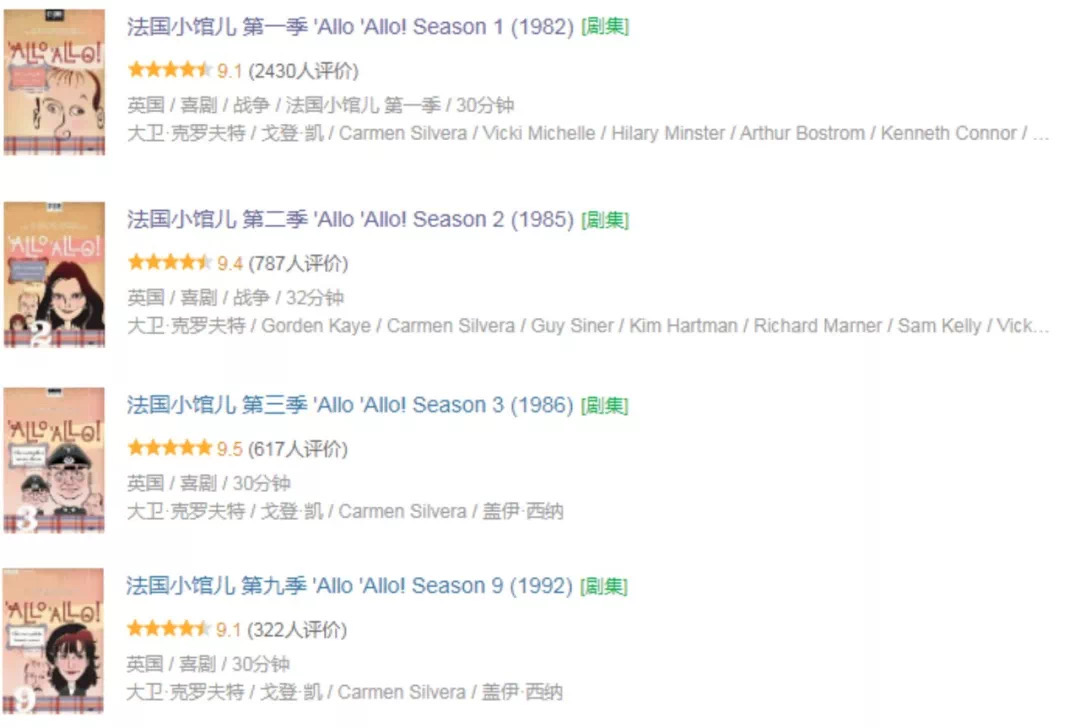Click the star rating icons for Season 1
Viewport: 1080px width, 728px height.
[169, 70]
